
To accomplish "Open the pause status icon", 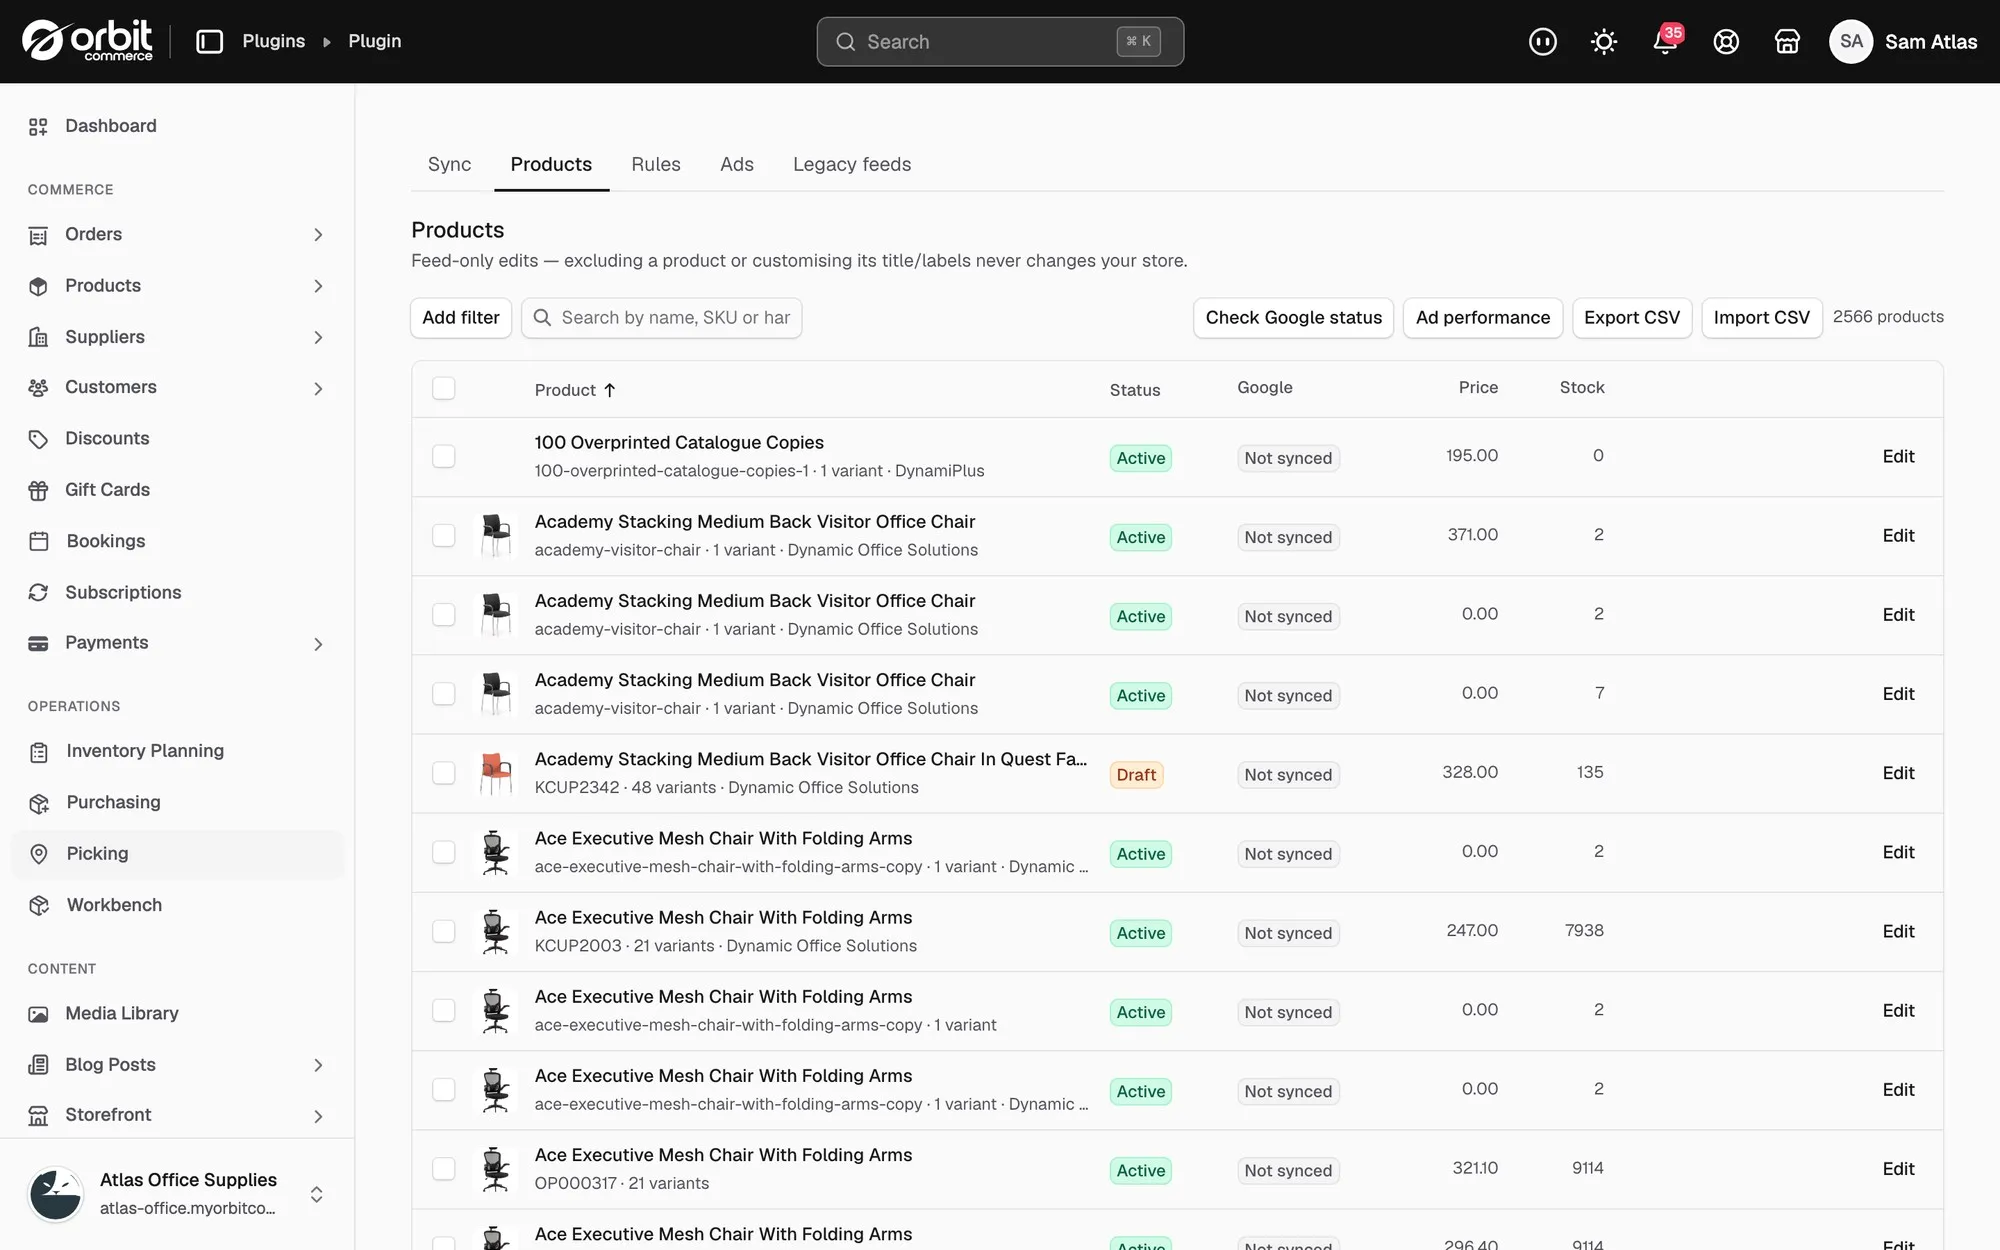I will click(x=1542, y=41).
